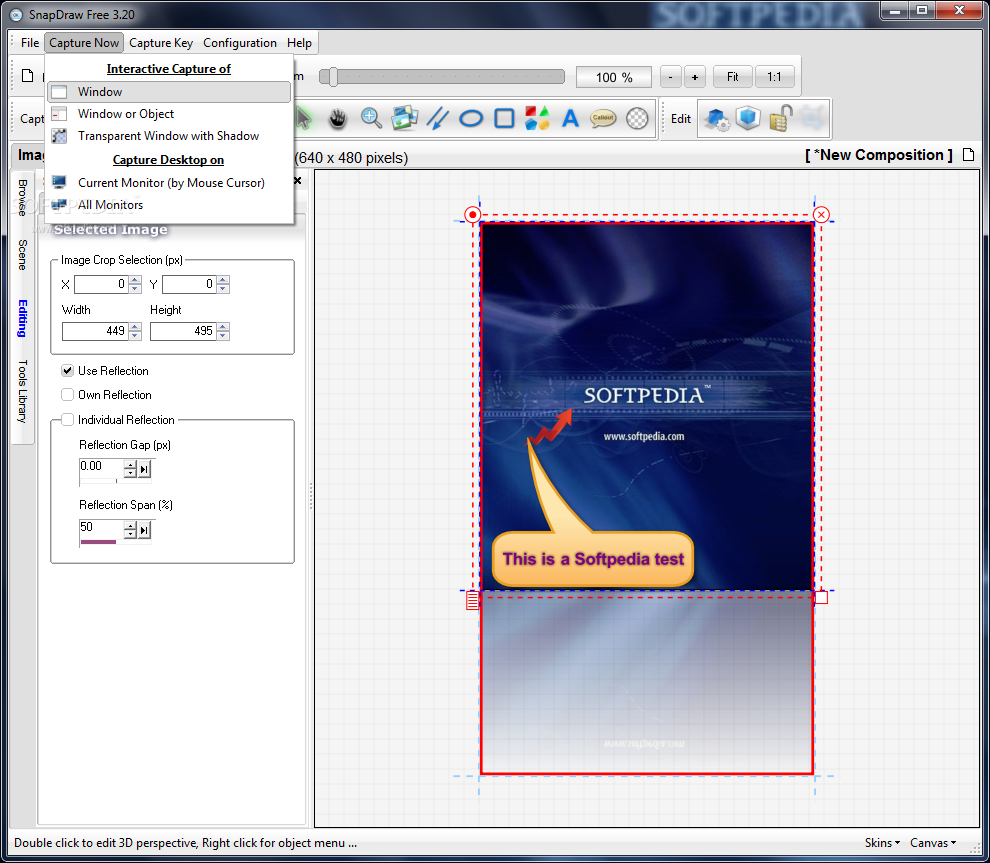Screen dimensions: 990x863
Task: Open the Configuration menu
Action: pos(240,43)
